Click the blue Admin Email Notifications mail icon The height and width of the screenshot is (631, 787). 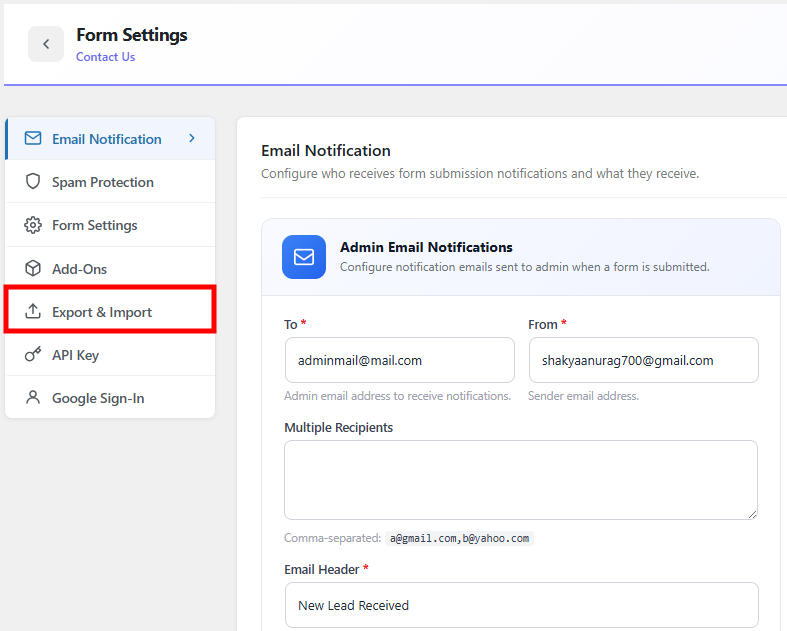(x=304, y=257)
